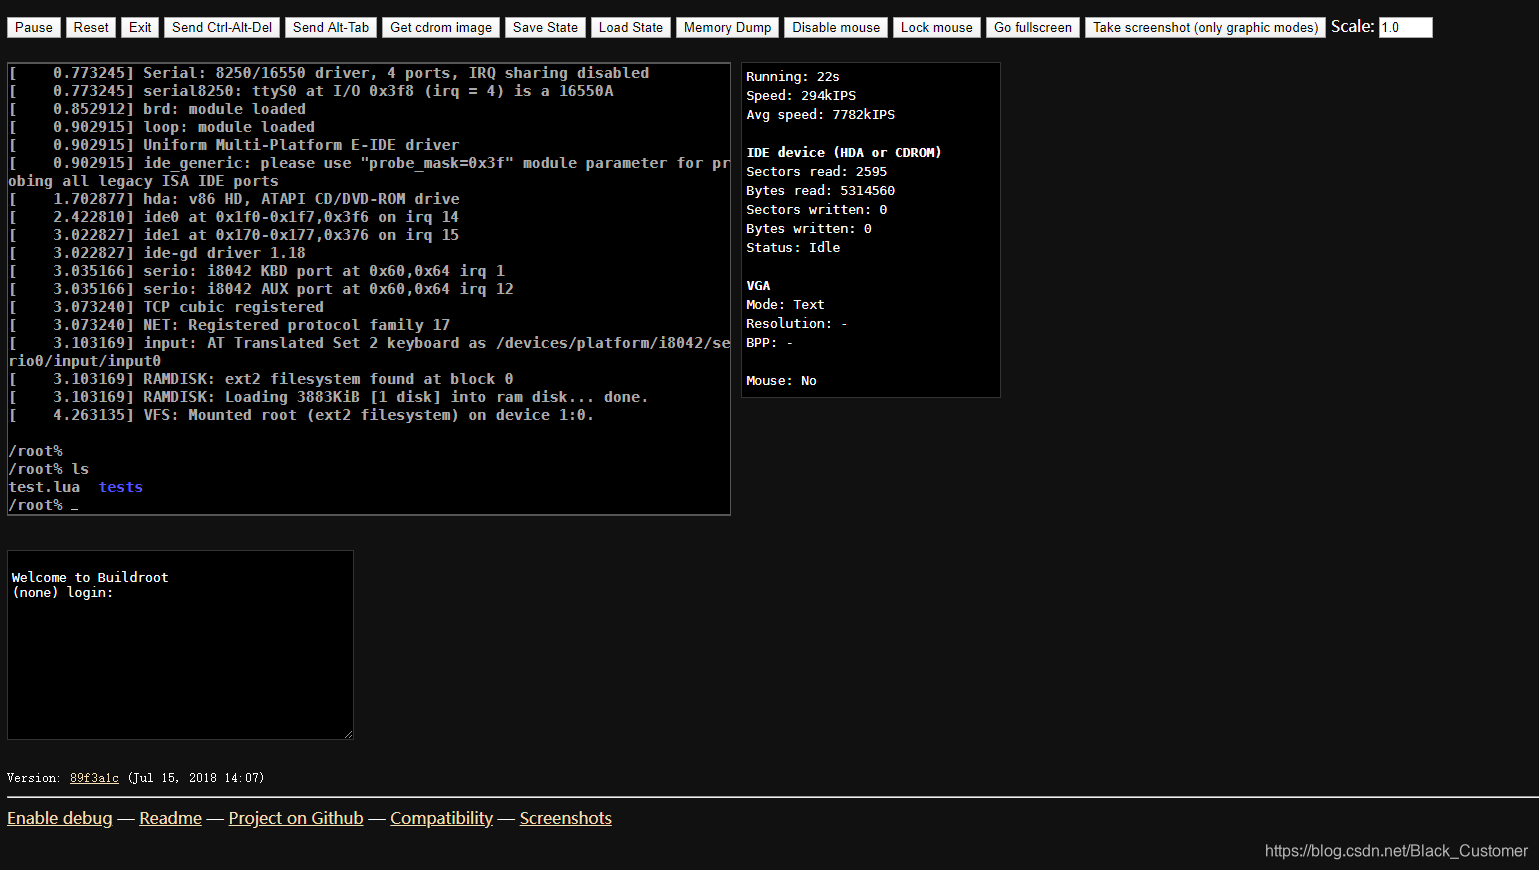
Task: Click 'Speed: 294kIPS' text
Action: tap(801, 95)
